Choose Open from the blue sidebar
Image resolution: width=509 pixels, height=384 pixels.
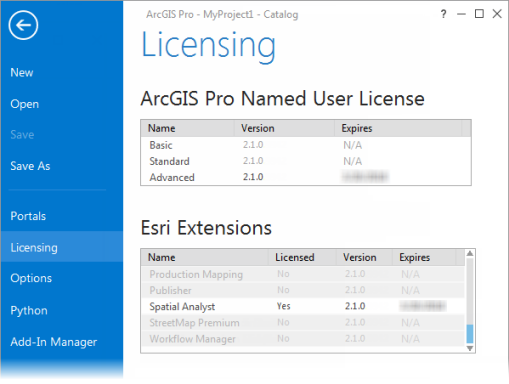[25, 104]
